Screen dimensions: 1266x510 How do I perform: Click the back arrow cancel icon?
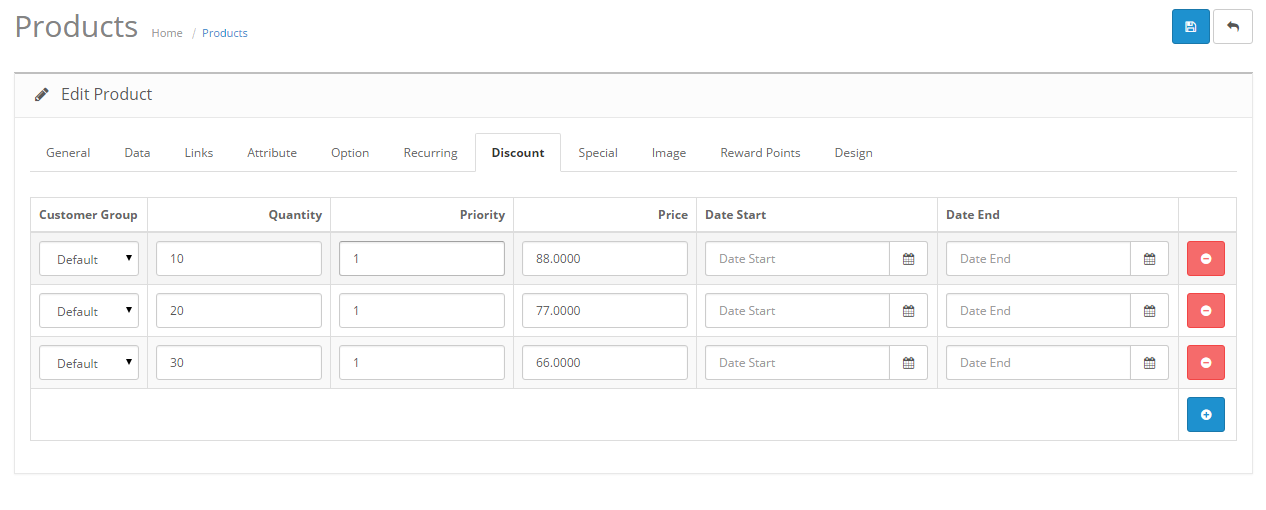pos(1232,27)
